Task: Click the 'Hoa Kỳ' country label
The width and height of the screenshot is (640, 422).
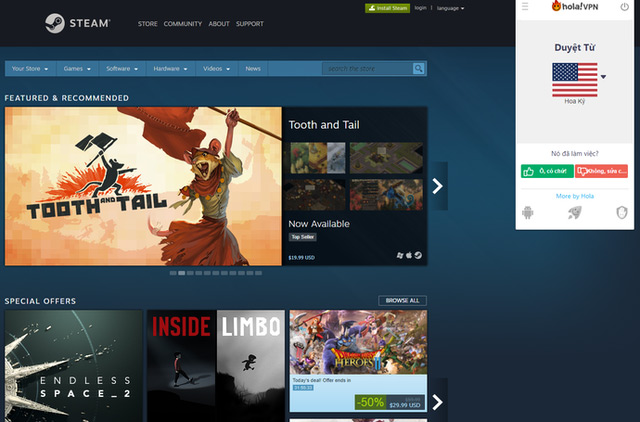Action: pos(575,101)
